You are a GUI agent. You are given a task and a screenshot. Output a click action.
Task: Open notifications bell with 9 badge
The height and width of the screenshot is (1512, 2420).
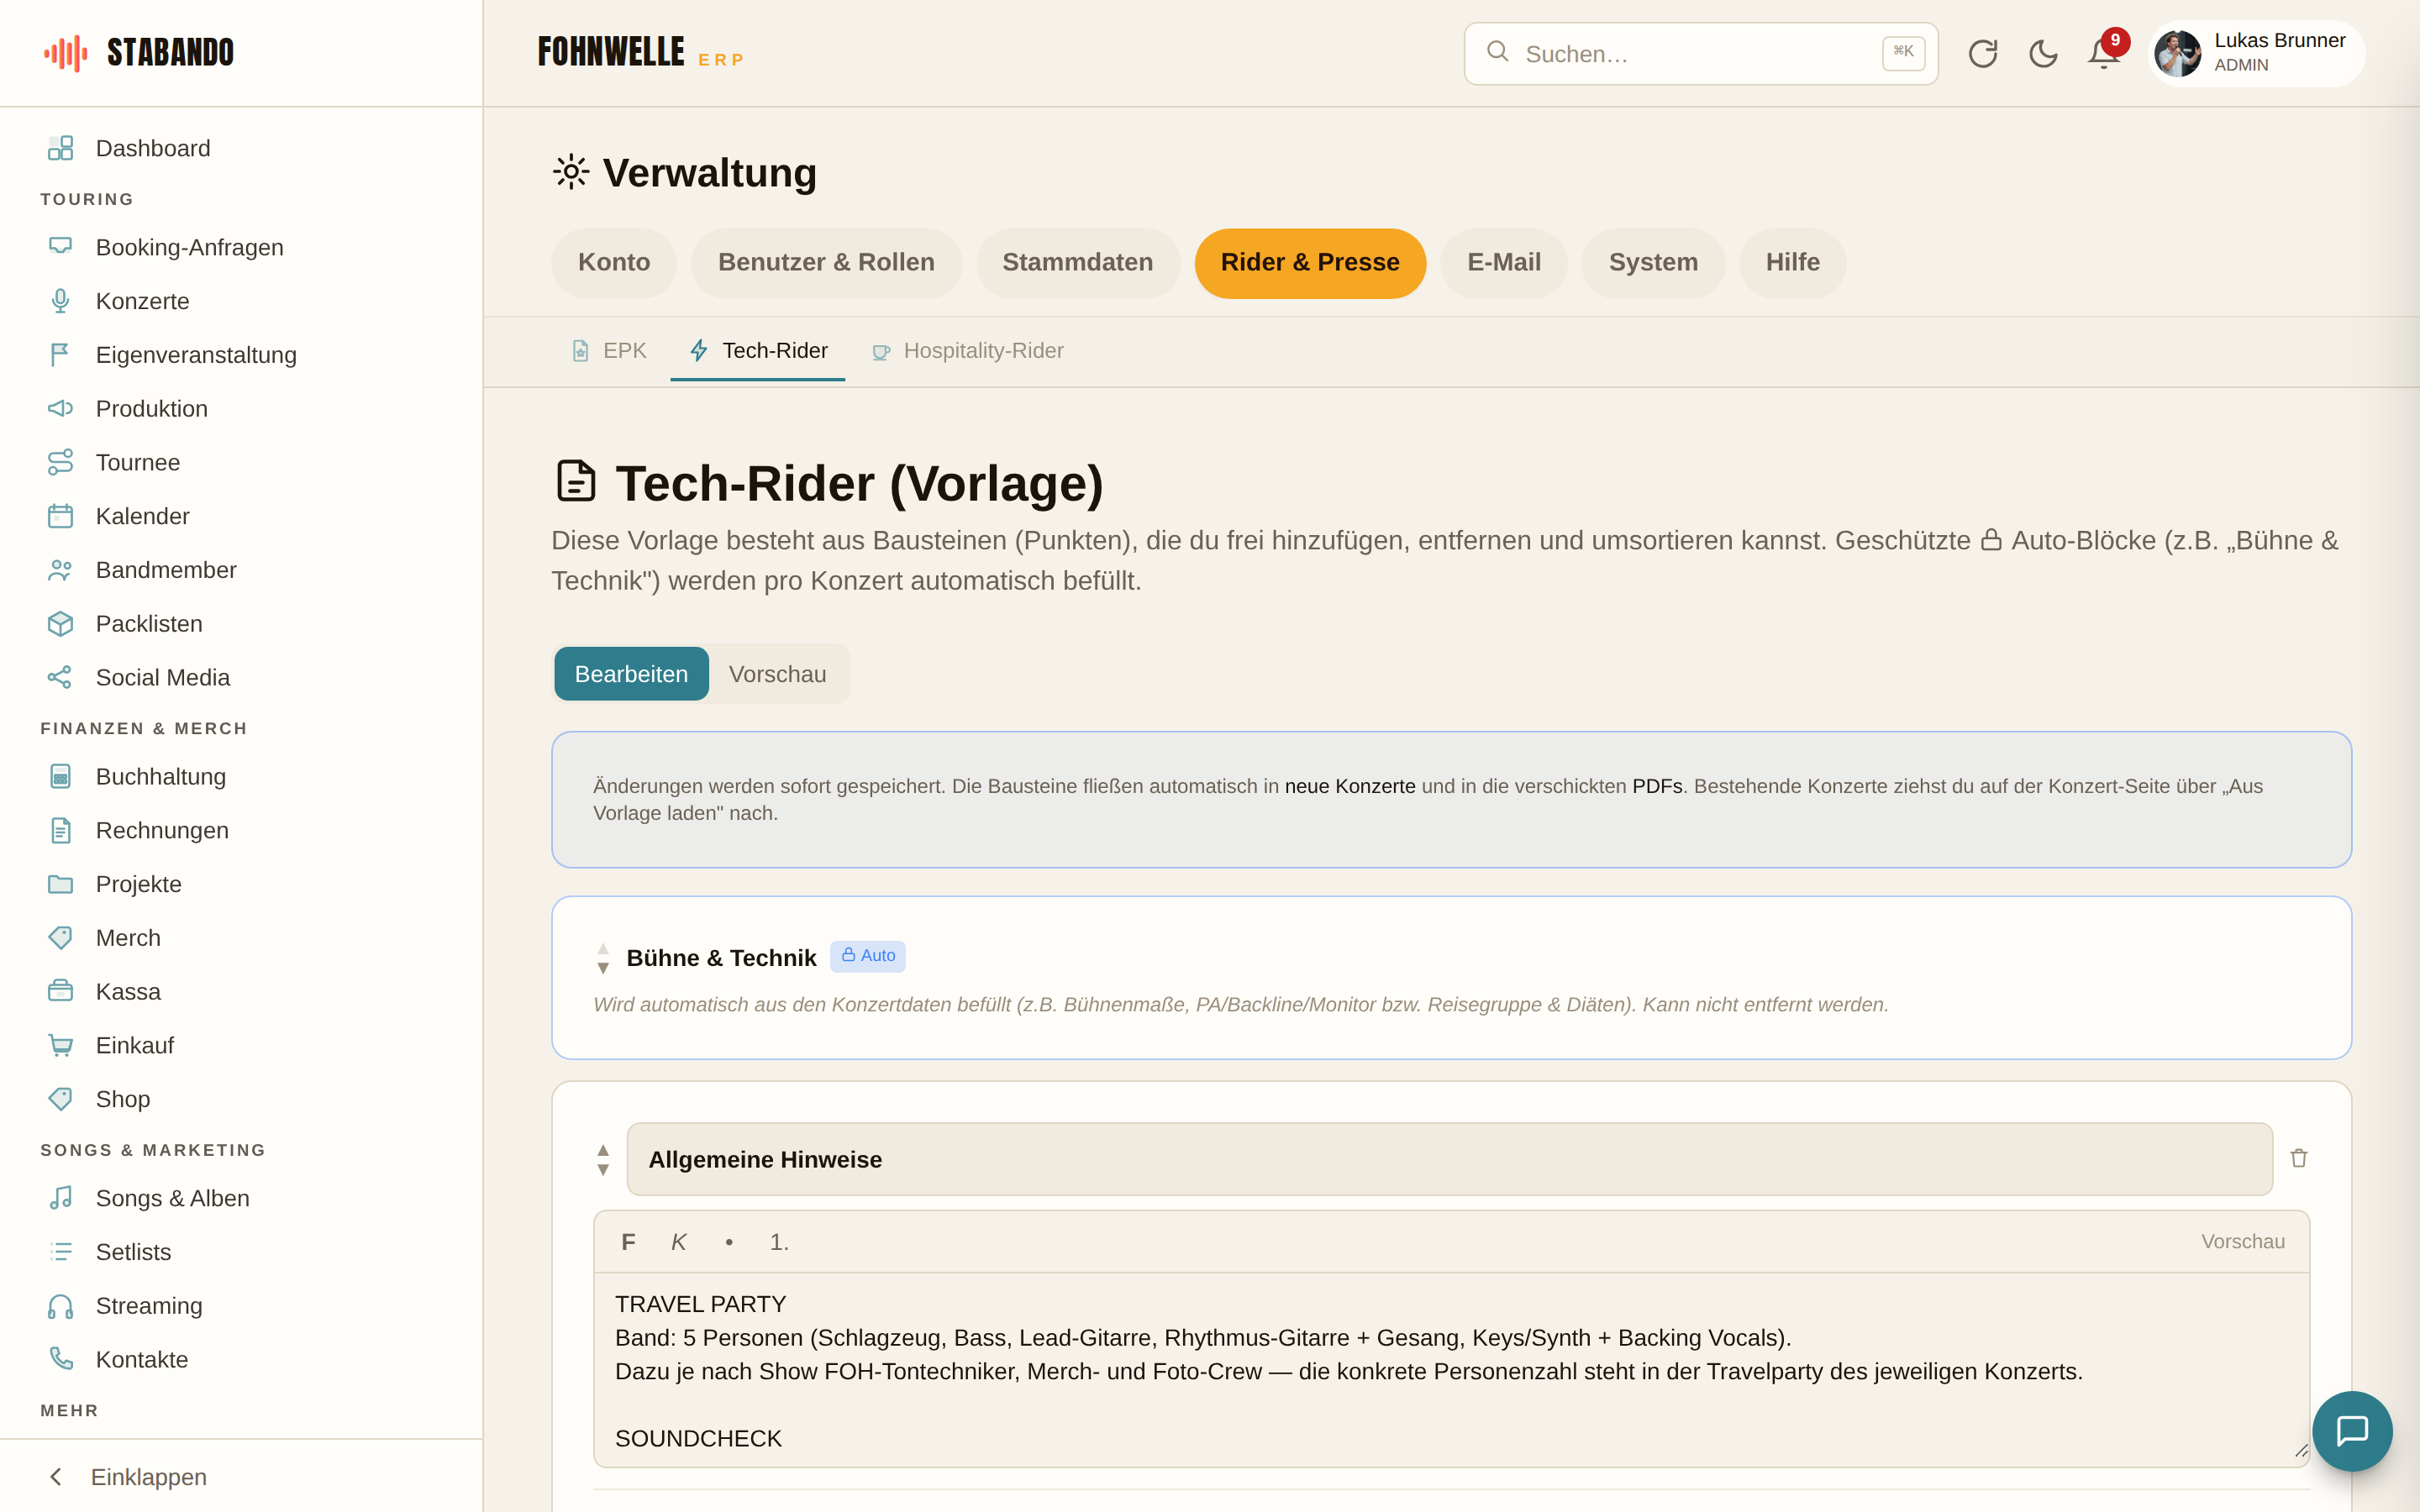(x=2104, y=53)
